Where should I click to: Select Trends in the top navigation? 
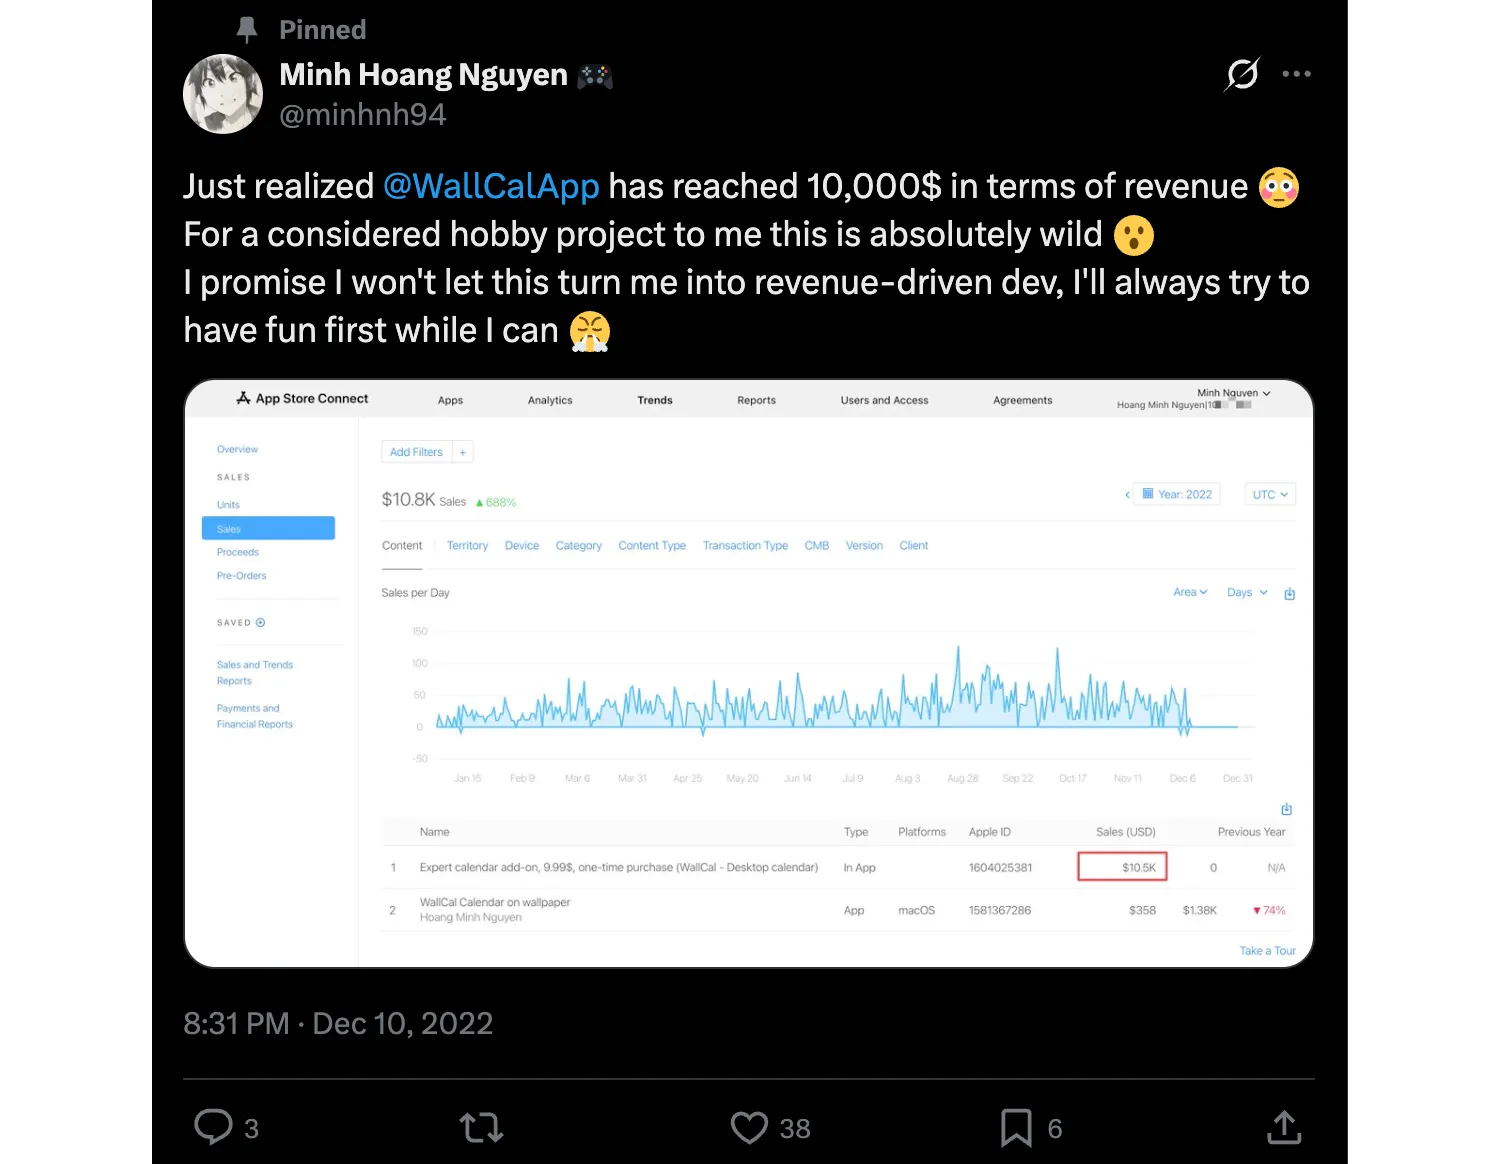(x=655, y=400)
